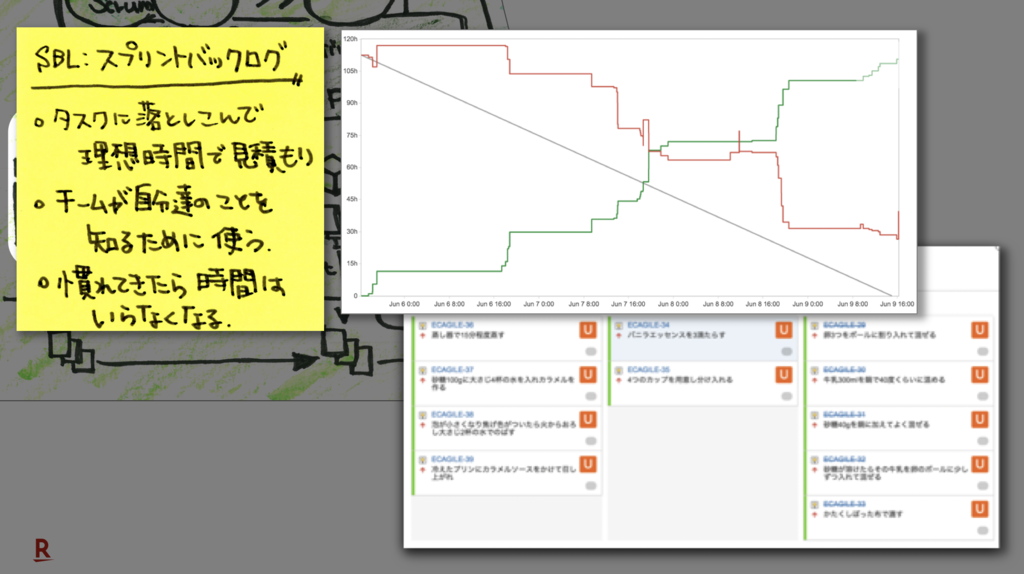Open issue link ECAGILE-34

pos(648,325)
